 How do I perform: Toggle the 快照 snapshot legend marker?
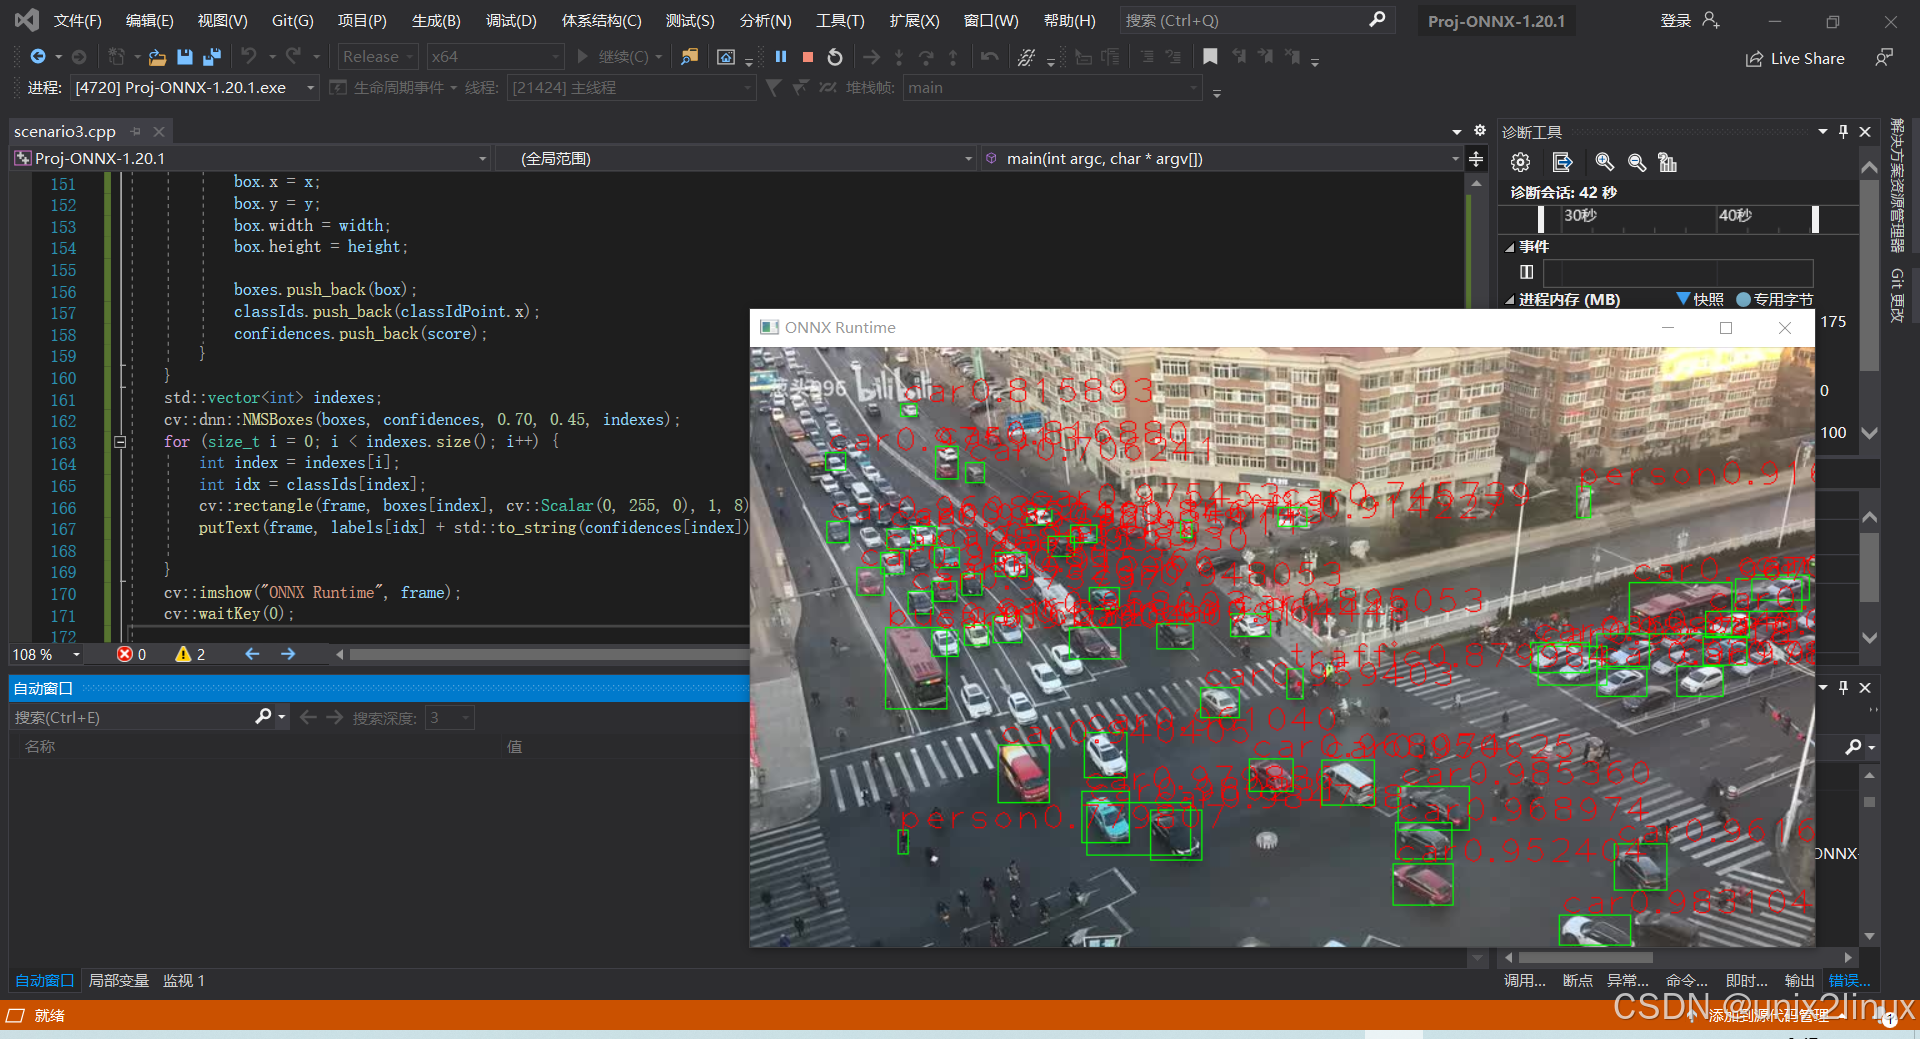(x=1683, y=299)
